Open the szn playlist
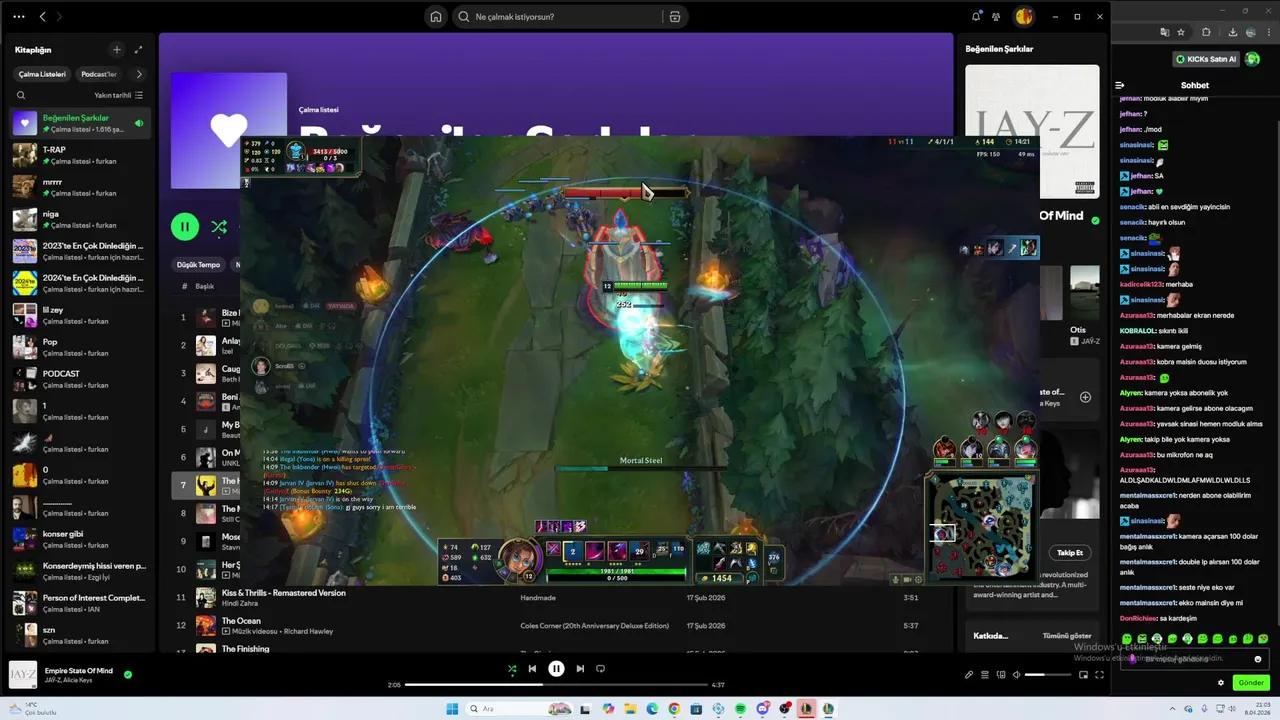The height and width of the screenshot is (720, 1280). (81, 635)
